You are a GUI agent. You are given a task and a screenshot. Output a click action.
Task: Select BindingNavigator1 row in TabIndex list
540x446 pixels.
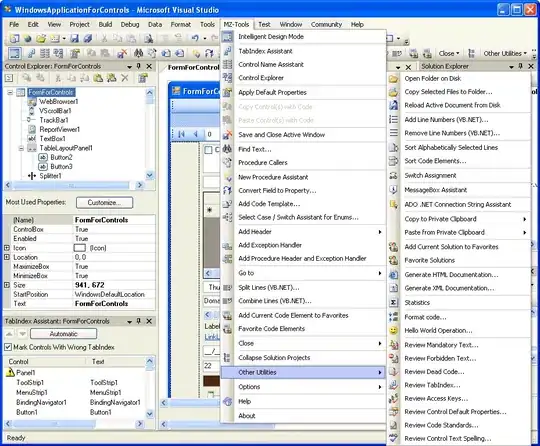click(75, 402)
